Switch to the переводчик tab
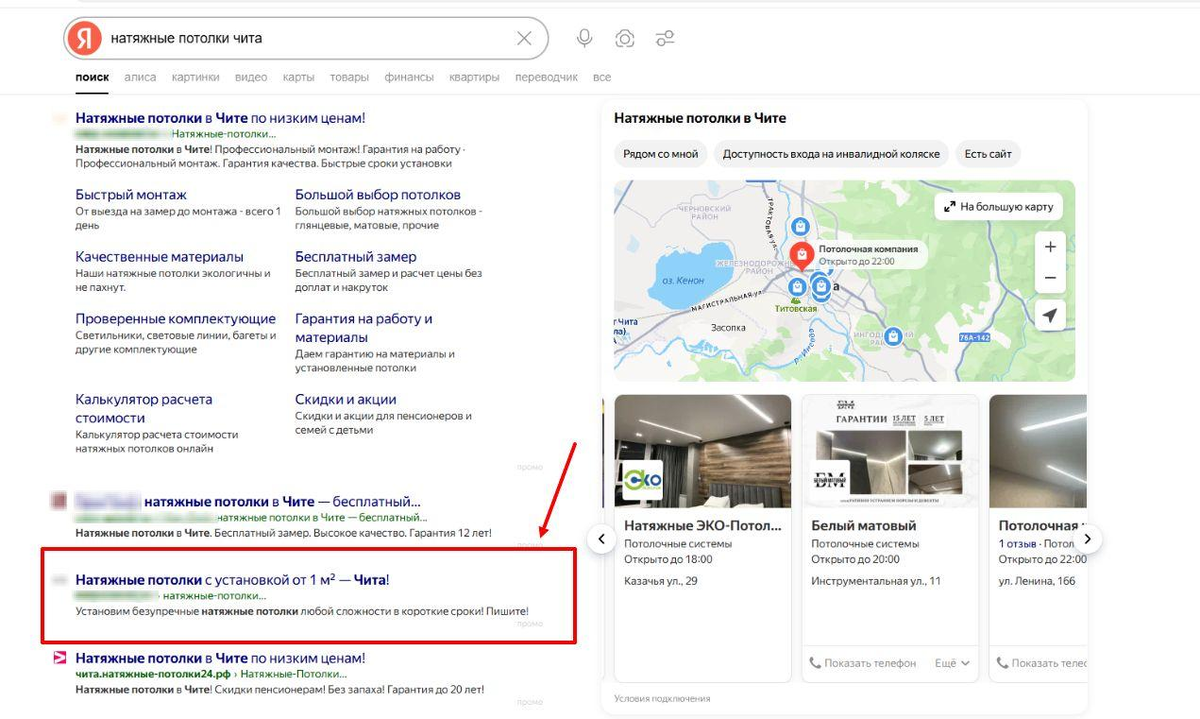This screenshot has width=1200, height=719. (547, 77)
